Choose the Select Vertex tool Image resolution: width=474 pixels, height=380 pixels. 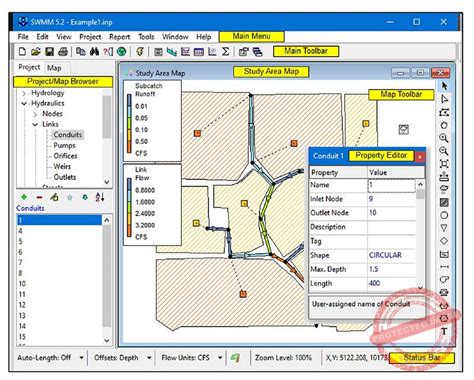point(444,99)
